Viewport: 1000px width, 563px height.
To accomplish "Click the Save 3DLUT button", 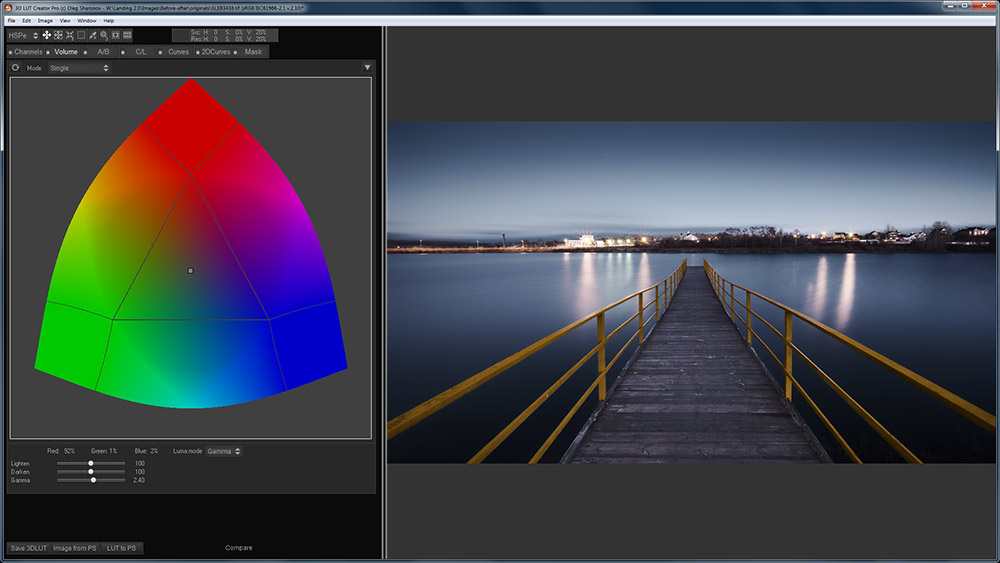I will (28, 548).
